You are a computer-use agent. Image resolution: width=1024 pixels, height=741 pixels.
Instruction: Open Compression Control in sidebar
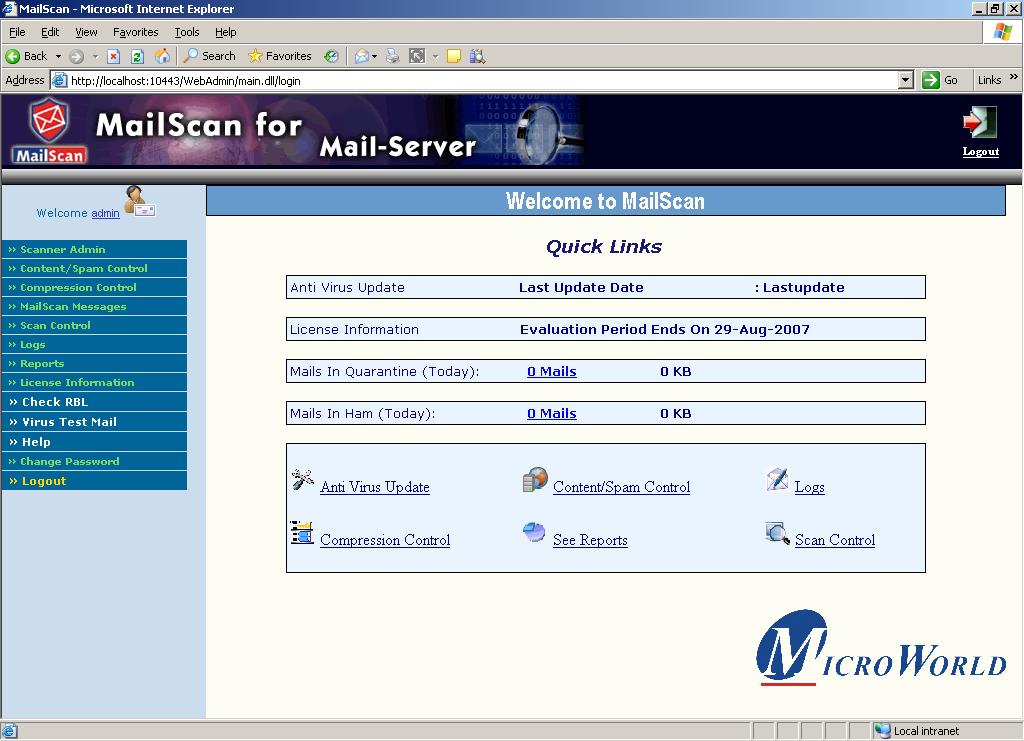[95, 287]
